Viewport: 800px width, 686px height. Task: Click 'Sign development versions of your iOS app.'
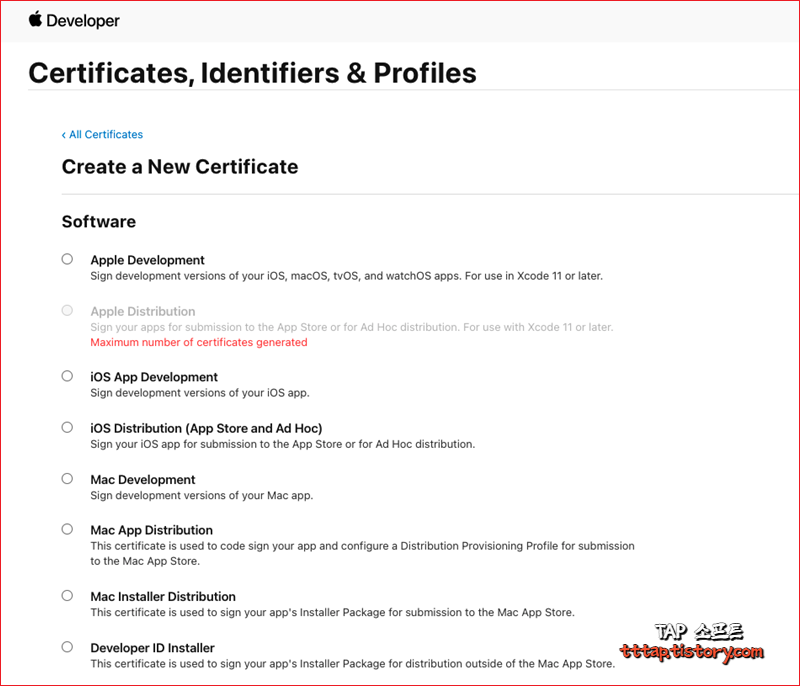[x=200, y=393]
